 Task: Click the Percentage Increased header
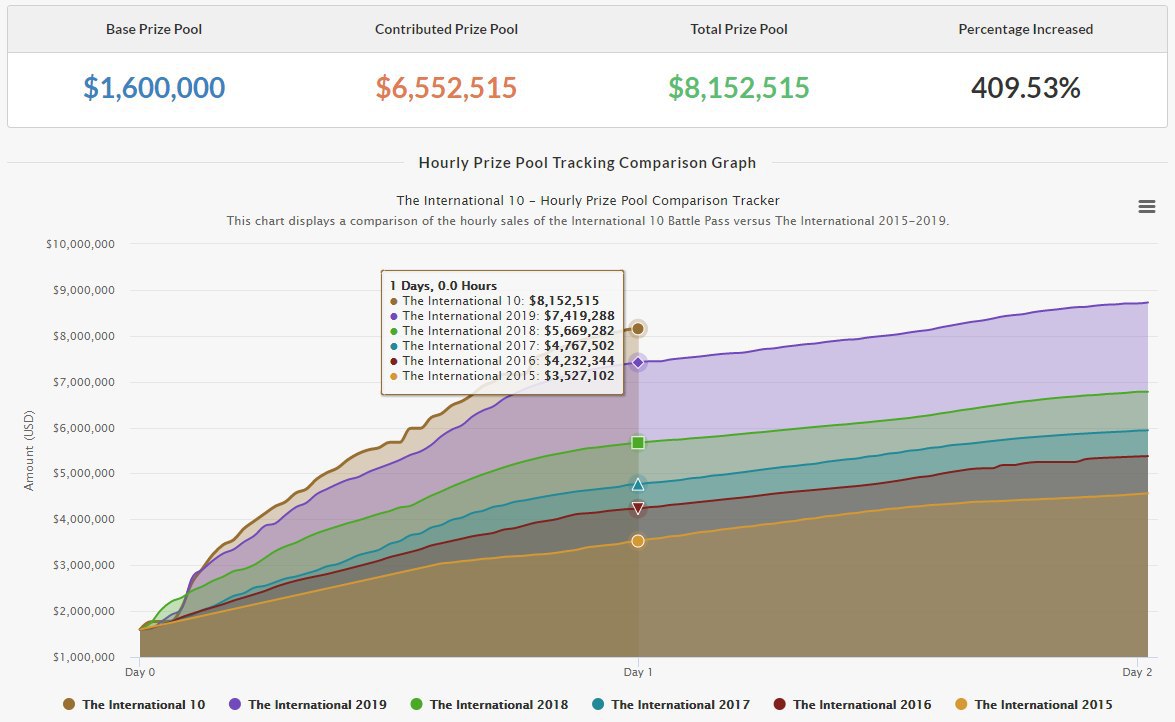tap(1026, 29)
